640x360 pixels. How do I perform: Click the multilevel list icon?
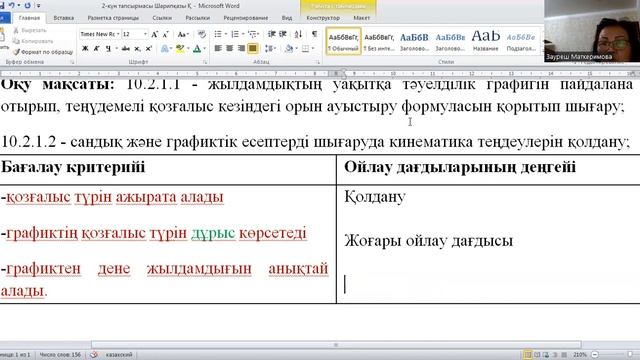252,34
